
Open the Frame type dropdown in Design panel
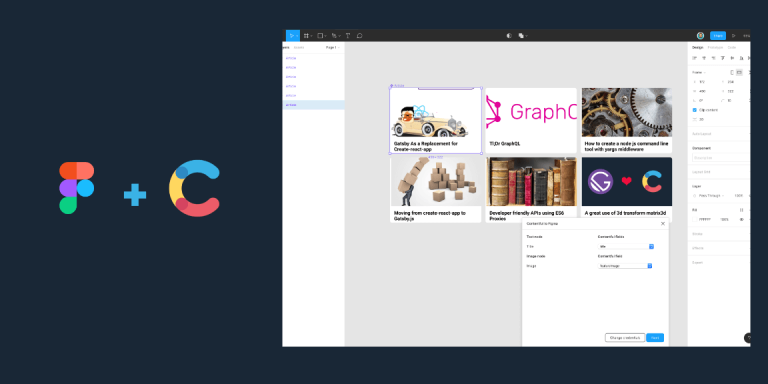pos(699,72)
